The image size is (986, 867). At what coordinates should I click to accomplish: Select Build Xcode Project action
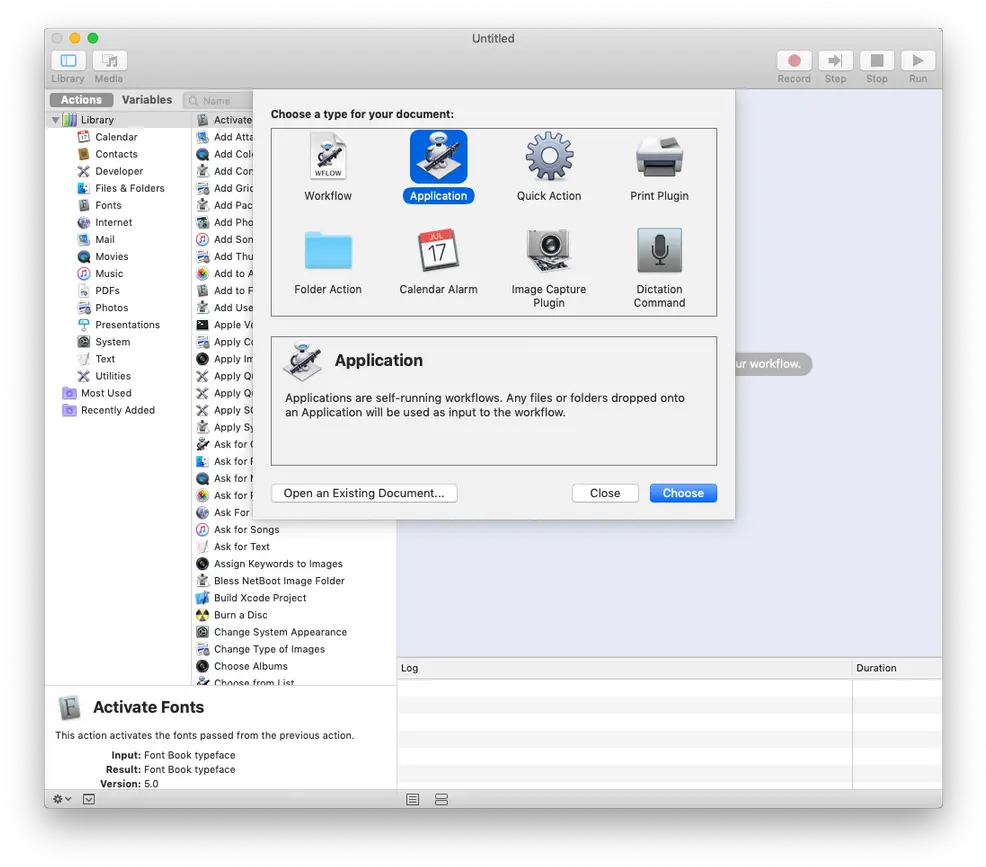260,597
